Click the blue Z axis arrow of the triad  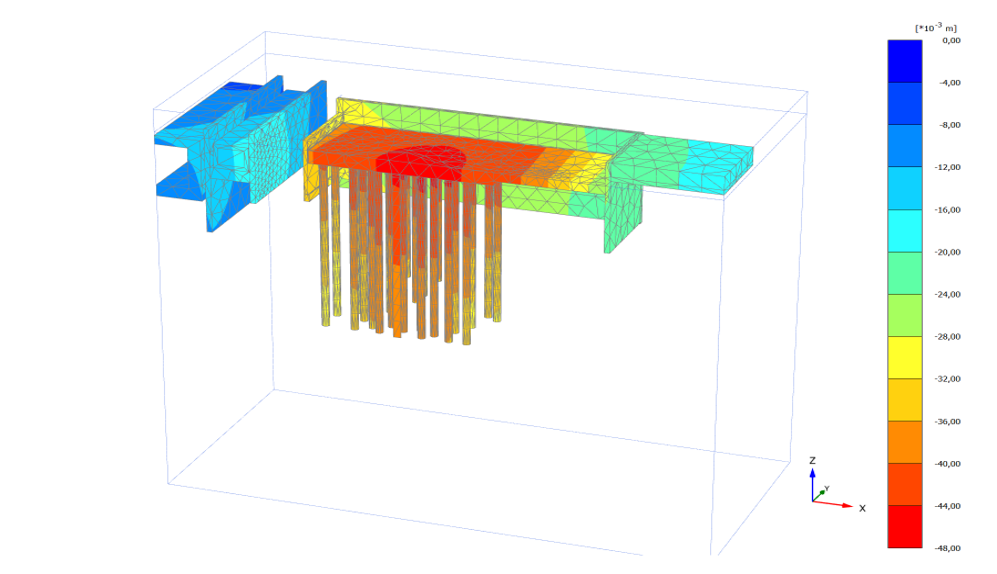(813, 482)
